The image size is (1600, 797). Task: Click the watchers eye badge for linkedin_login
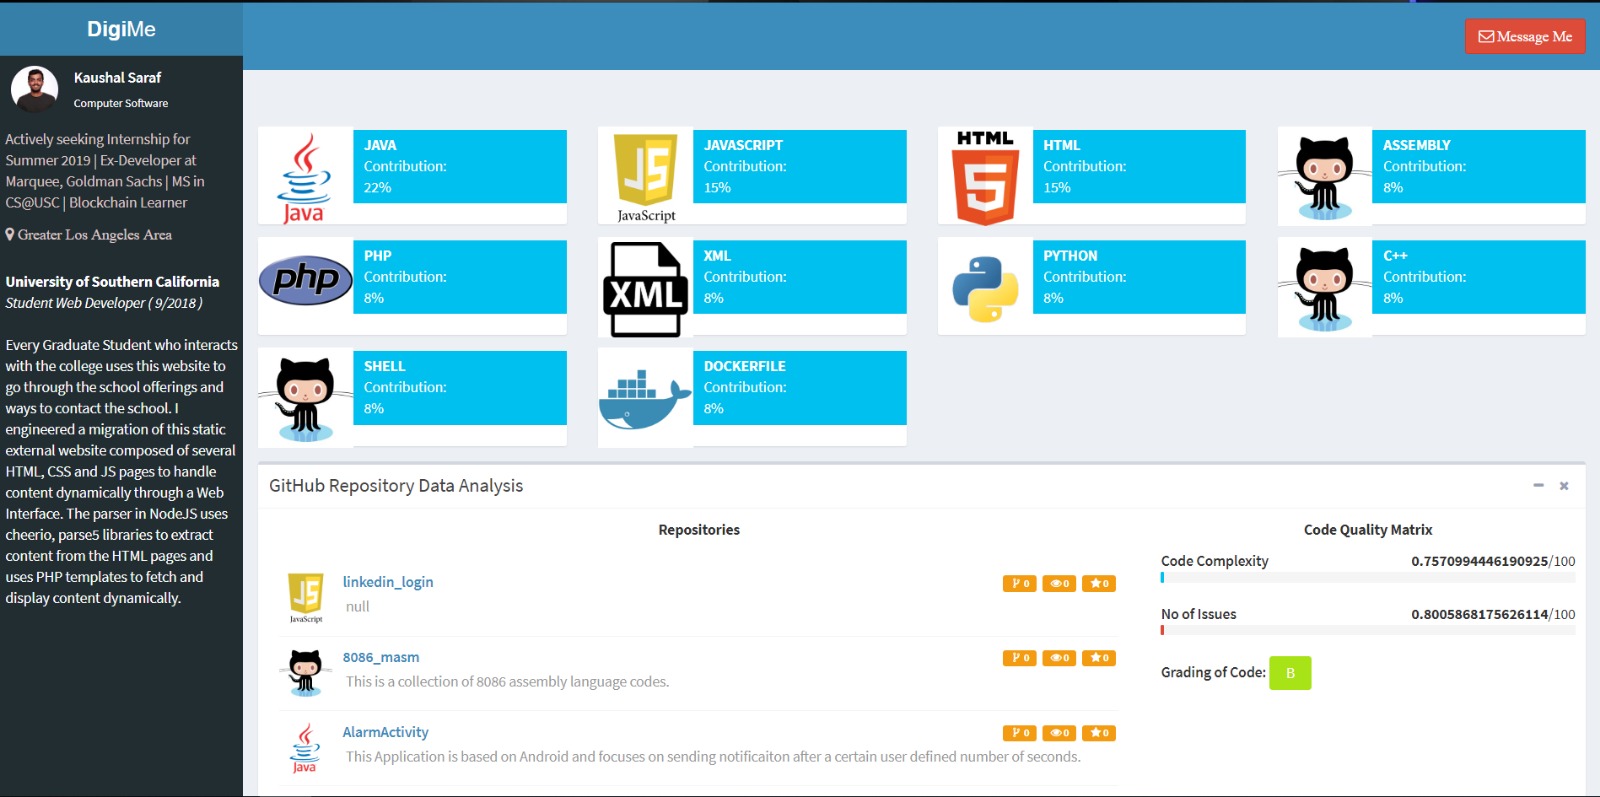click(x=1059, y=584)
